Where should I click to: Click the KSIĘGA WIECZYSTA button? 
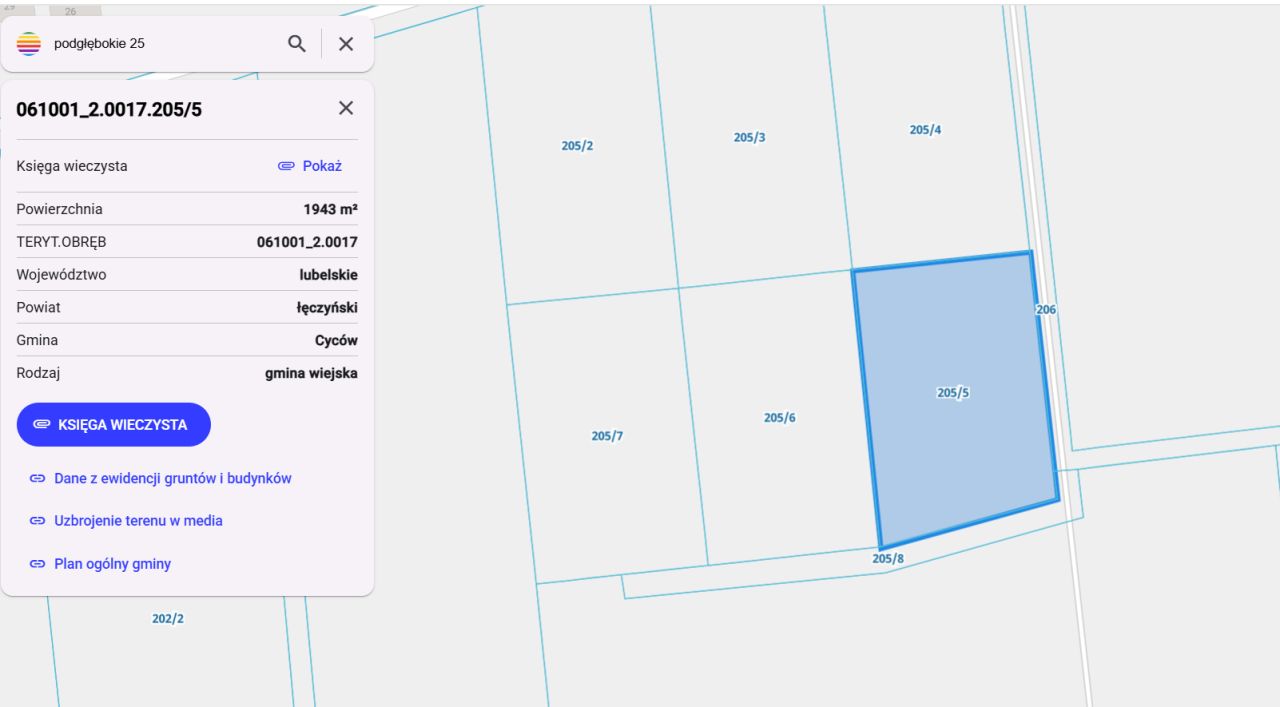tap(114, 424)
